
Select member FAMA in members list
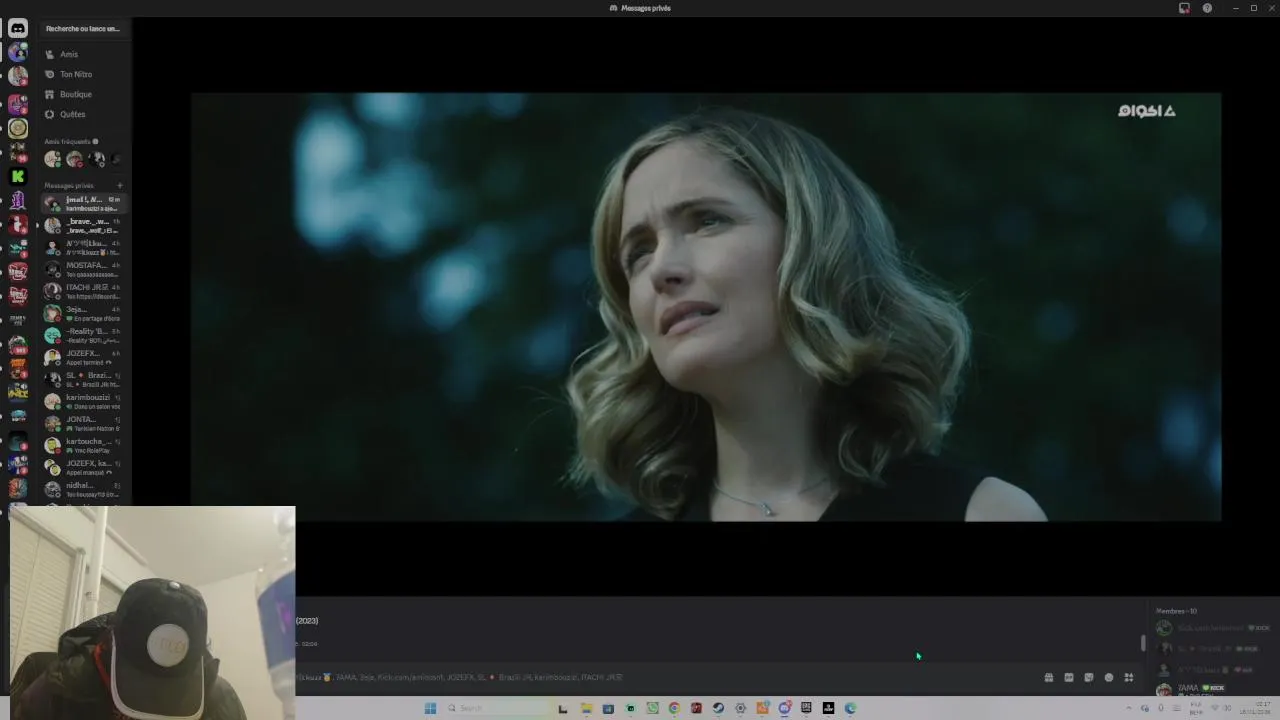(1212, 689)
